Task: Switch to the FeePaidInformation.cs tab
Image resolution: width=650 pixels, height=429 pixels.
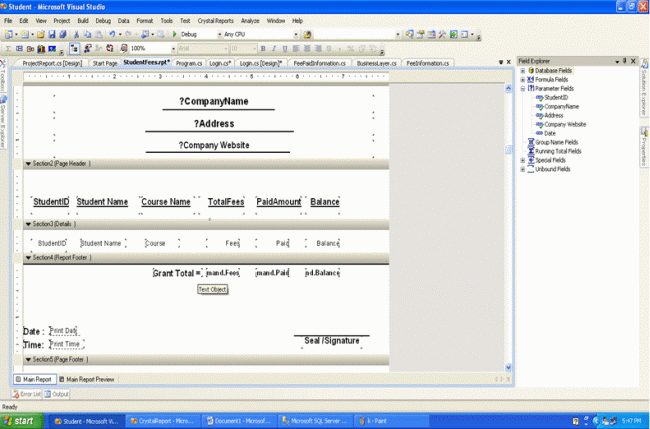Action: pos(319,63)
